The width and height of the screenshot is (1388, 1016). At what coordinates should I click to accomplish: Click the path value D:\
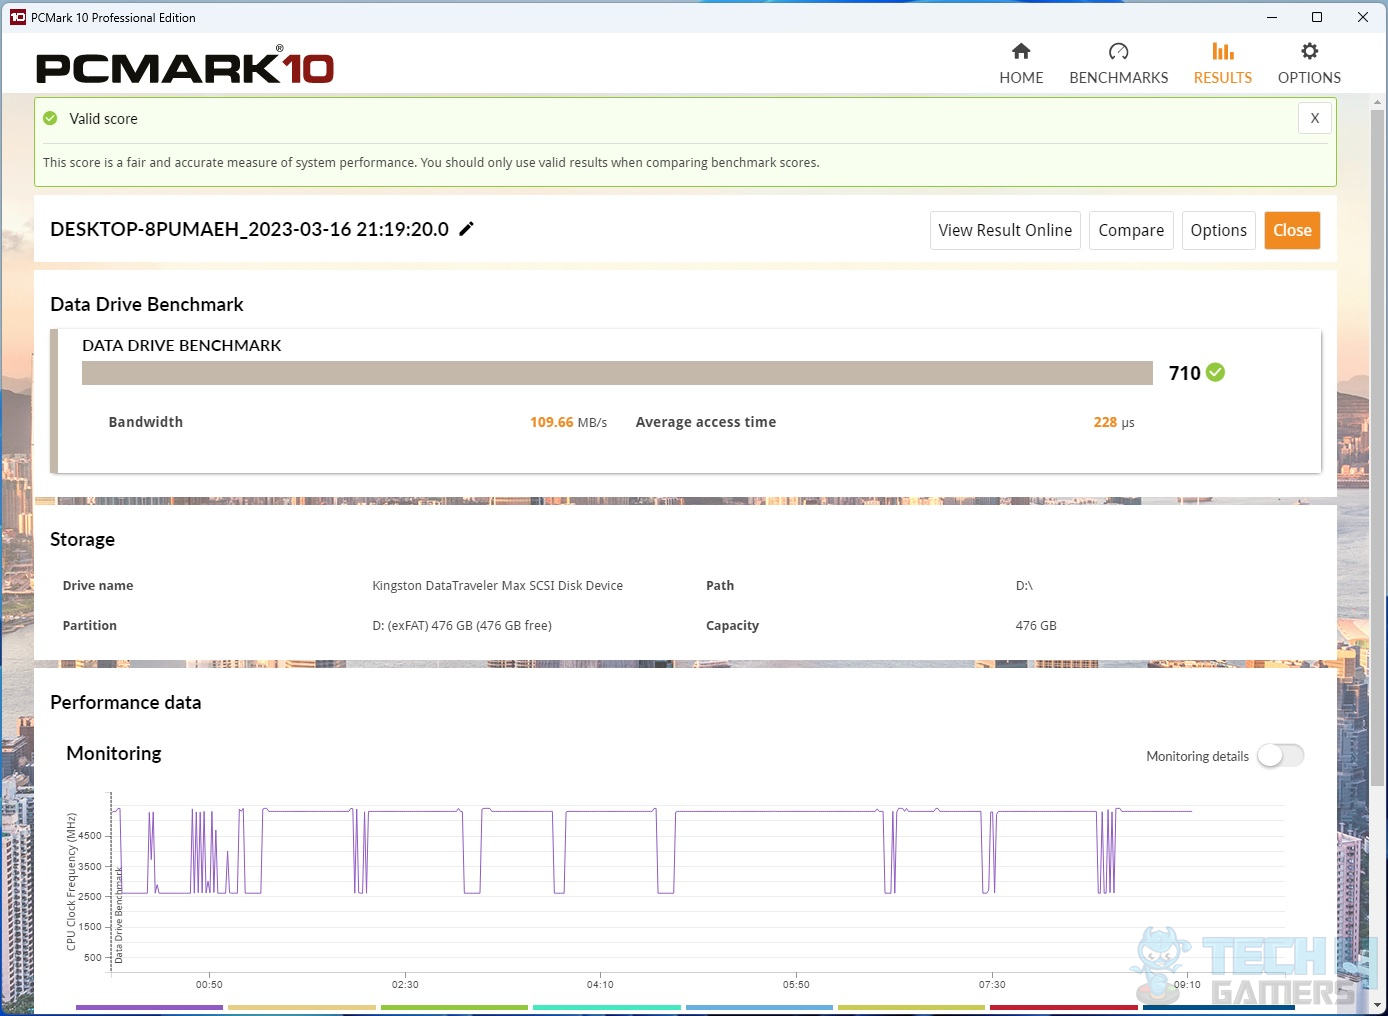(1024, 586)
